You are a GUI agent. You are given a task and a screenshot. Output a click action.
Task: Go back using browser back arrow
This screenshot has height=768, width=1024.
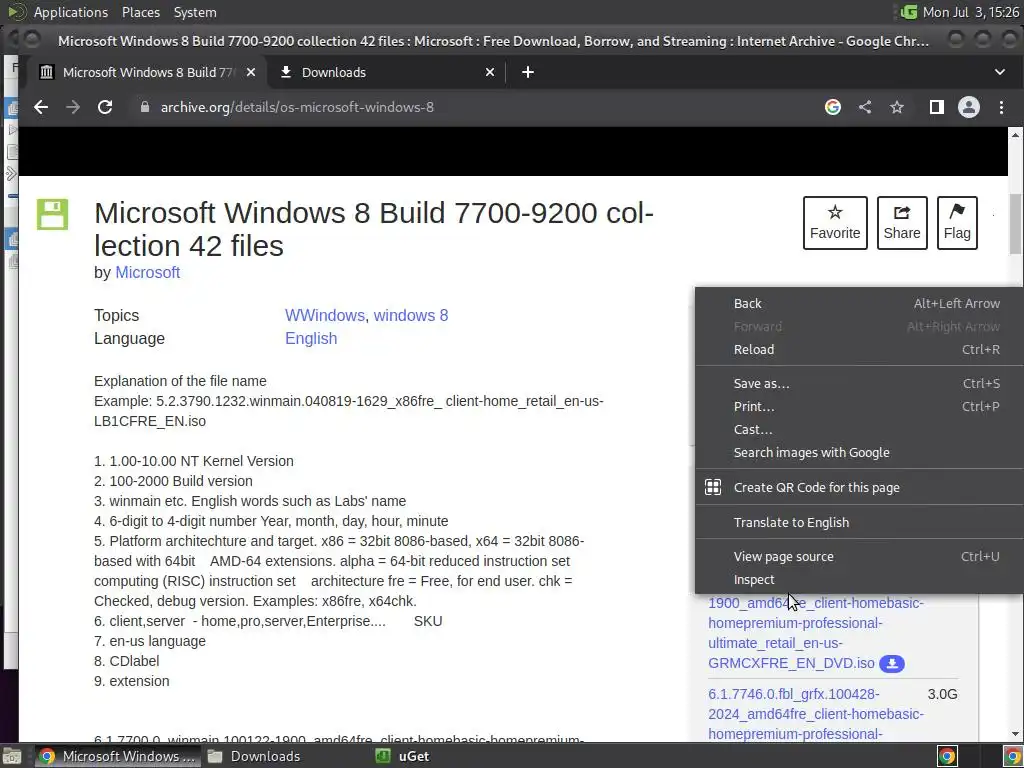[x=41, y=107]
